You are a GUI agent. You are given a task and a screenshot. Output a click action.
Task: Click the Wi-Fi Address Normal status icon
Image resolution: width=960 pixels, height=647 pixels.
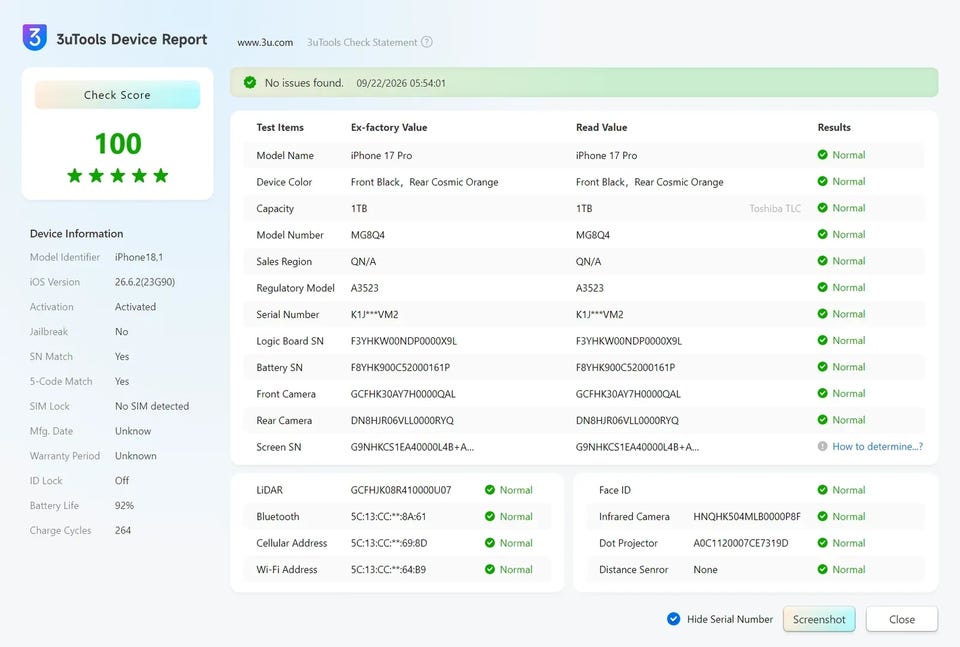[490, 569]
